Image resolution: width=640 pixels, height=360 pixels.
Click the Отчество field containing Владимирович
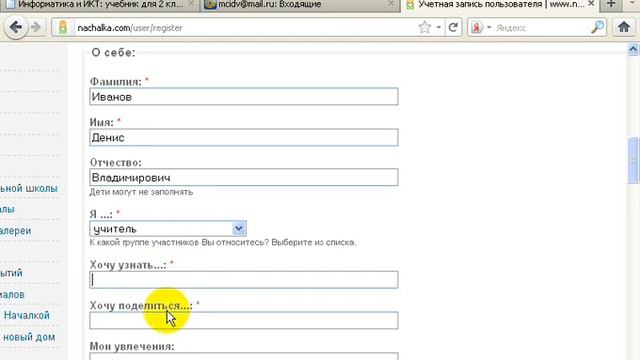244,178
